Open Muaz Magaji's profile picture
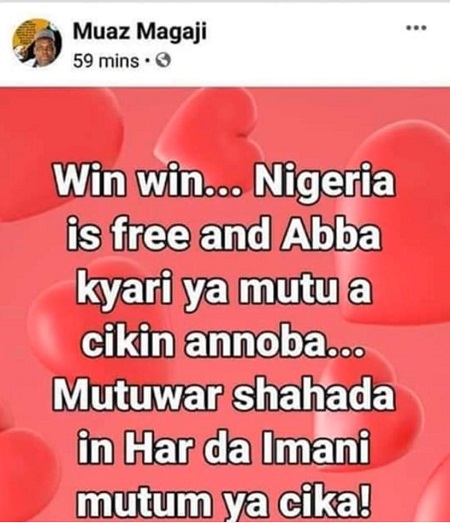The width and height of the screenshot is (450, 523). [x=37, y=43]
